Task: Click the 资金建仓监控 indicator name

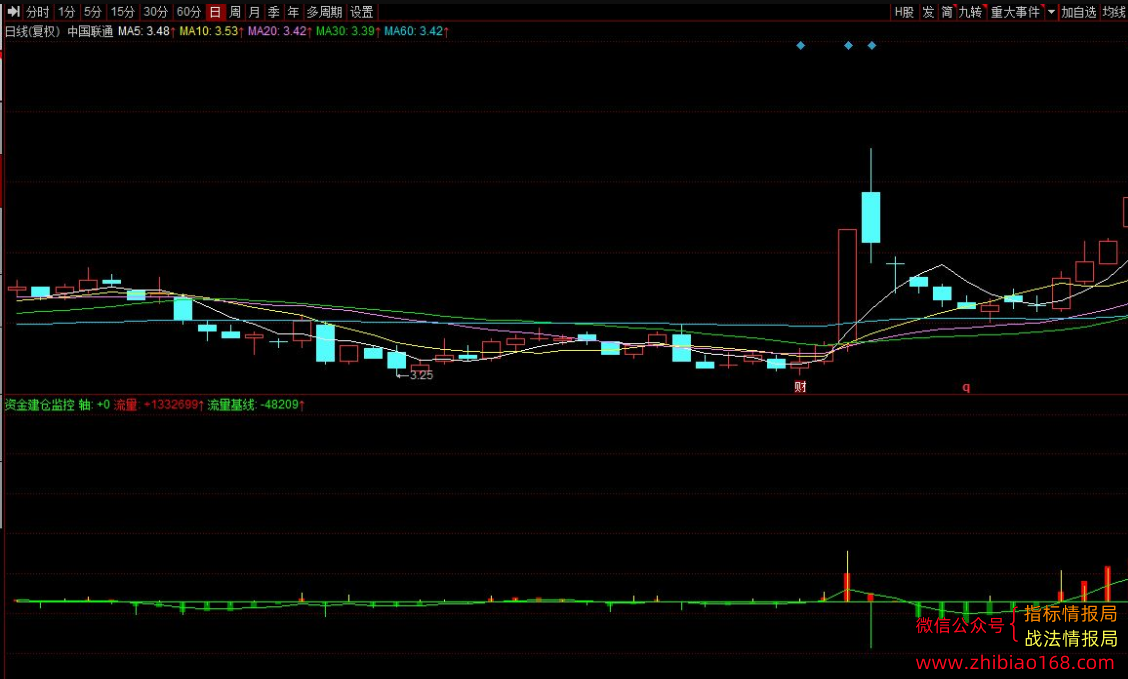Action: [x=40, y=405]
